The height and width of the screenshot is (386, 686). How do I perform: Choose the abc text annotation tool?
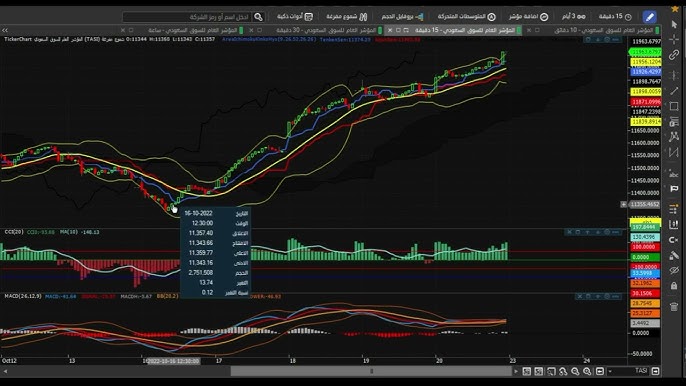click(674, 174)
